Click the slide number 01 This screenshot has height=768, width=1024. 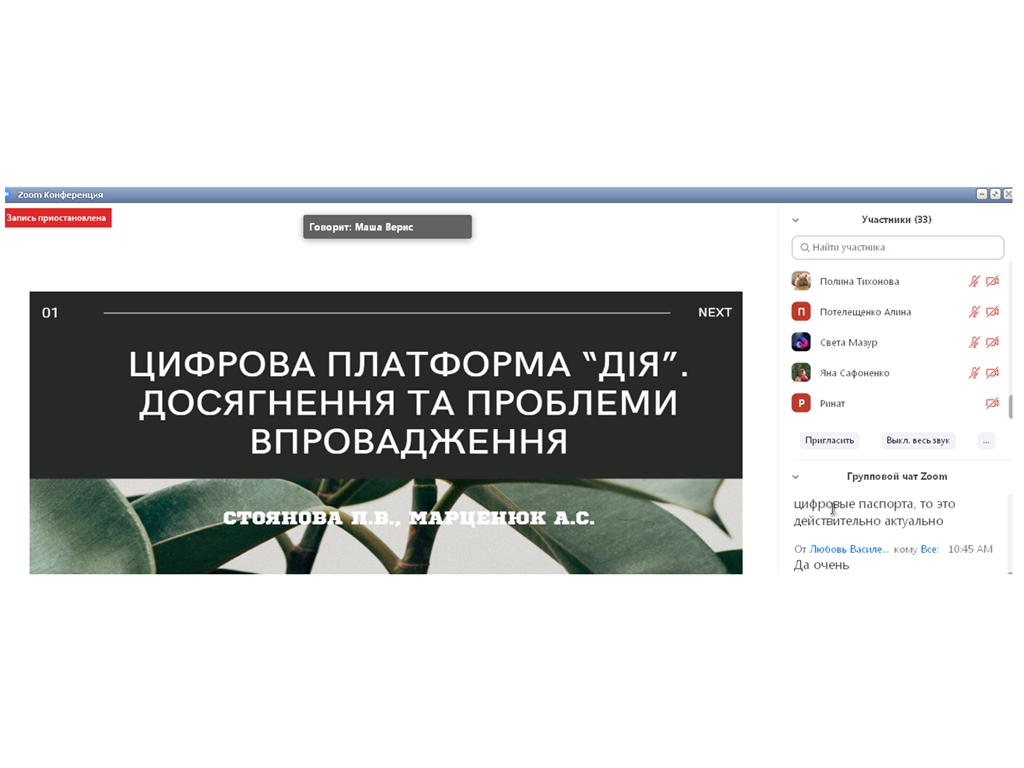coord(50,313)
